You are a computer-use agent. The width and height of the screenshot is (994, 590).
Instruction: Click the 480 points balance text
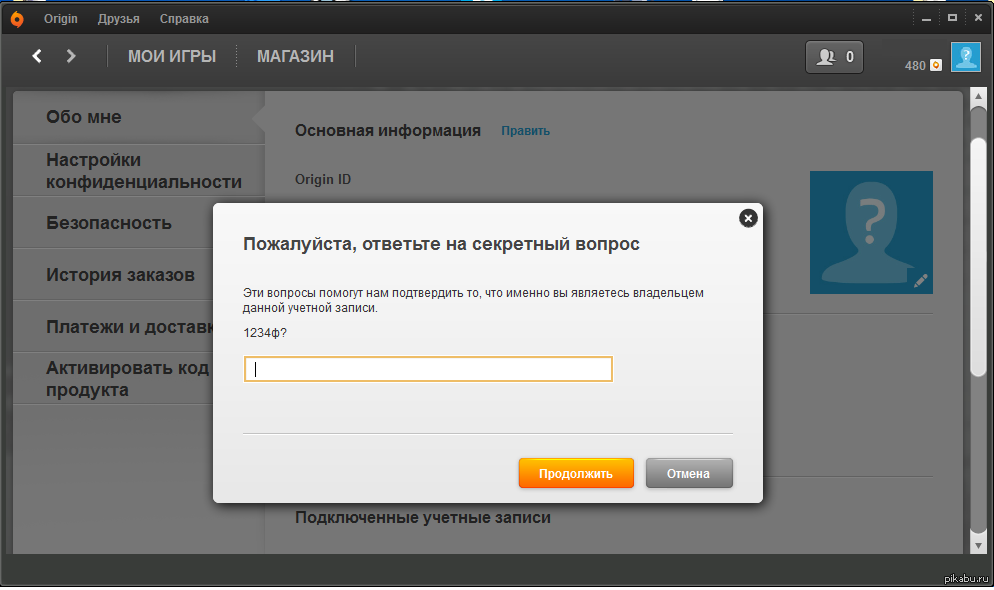(915, 66)
